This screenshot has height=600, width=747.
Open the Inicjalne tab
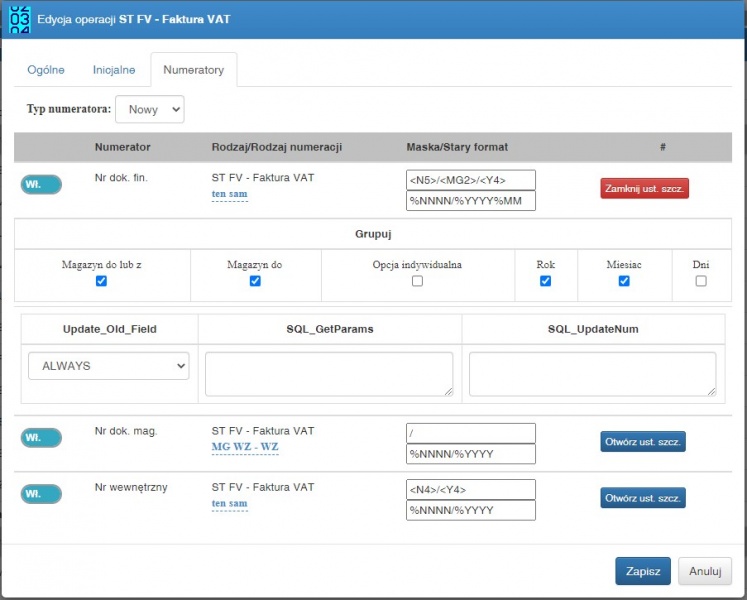click(114, 70)
